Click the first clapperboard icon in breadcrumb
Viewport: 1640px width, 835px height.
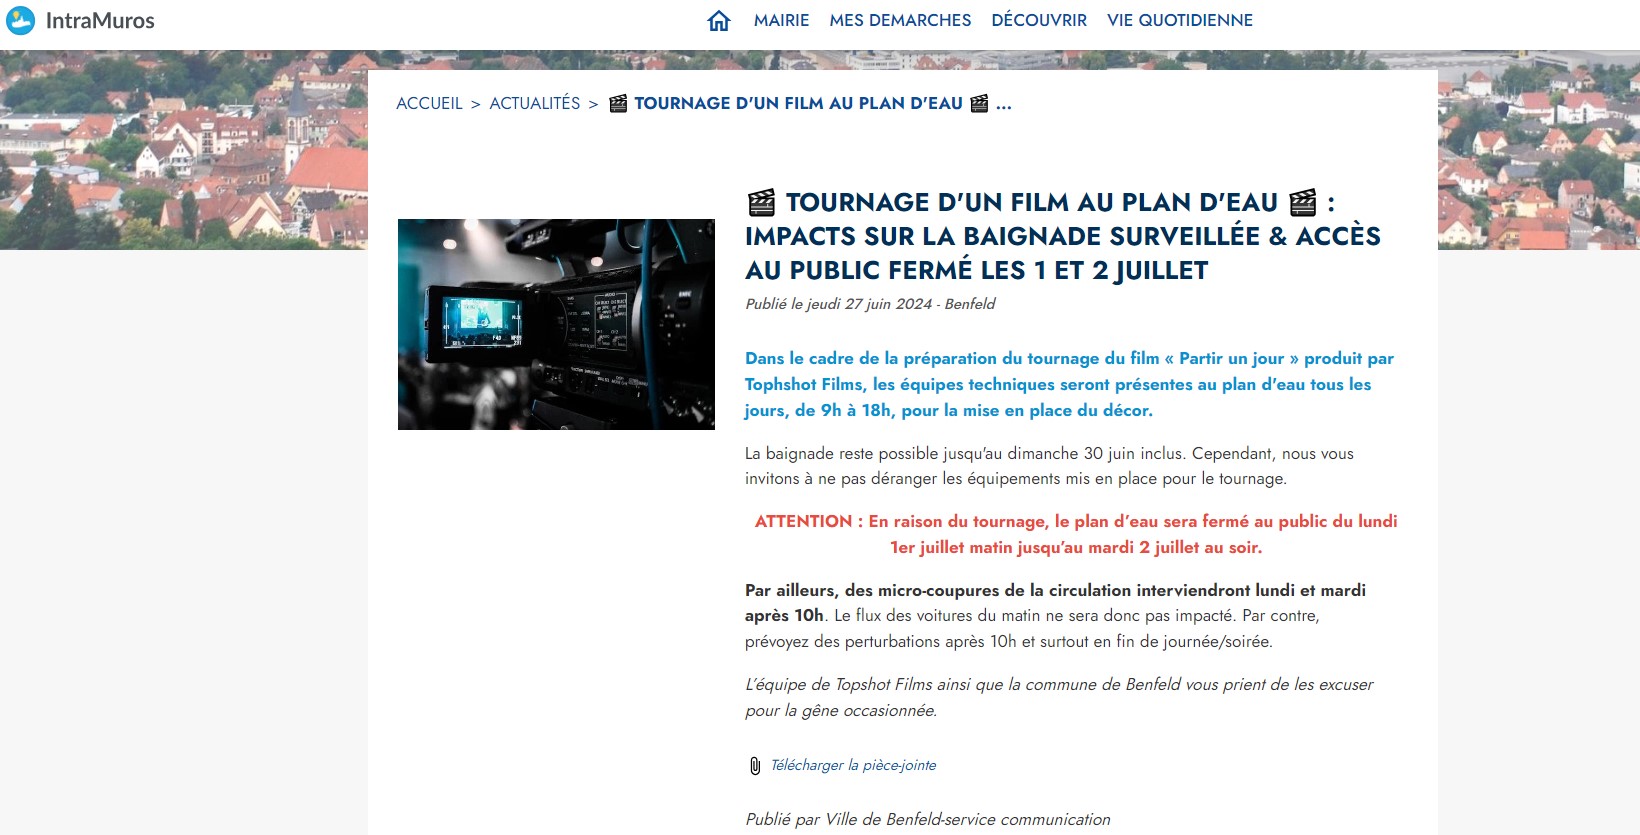tap(618, 104)
